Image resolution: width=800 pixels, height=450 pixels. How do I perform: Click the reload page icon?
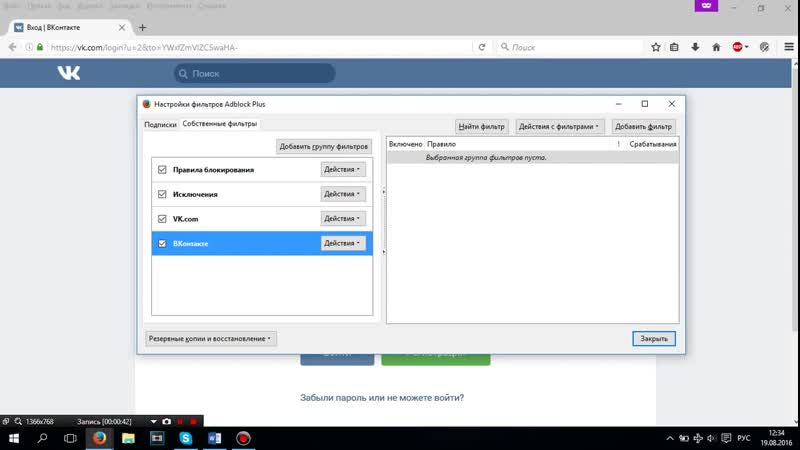coord(482,47)
